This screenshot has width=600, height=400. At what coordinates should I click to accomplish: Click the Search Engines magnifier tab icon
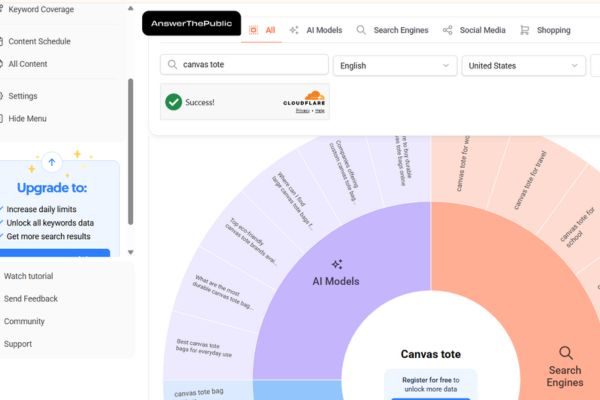pos(361,30)
